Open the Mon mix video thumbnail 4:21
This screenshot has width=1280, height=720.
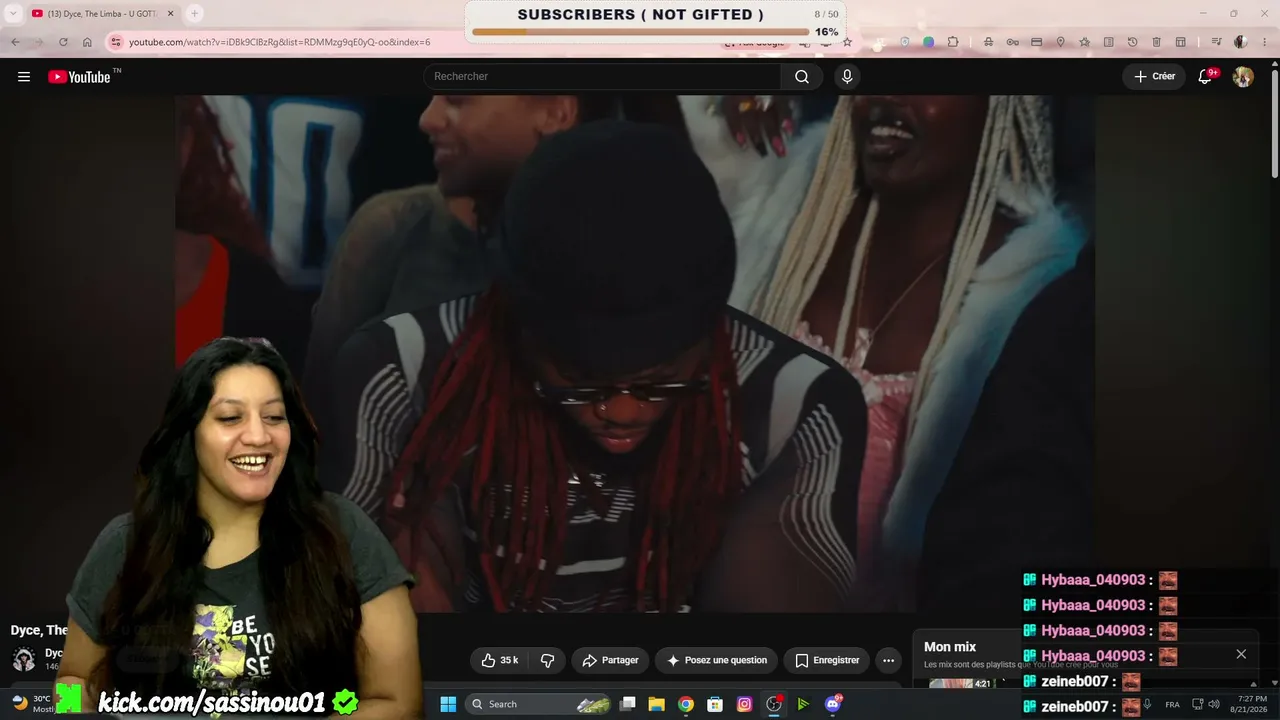click(x=963, y=684)
